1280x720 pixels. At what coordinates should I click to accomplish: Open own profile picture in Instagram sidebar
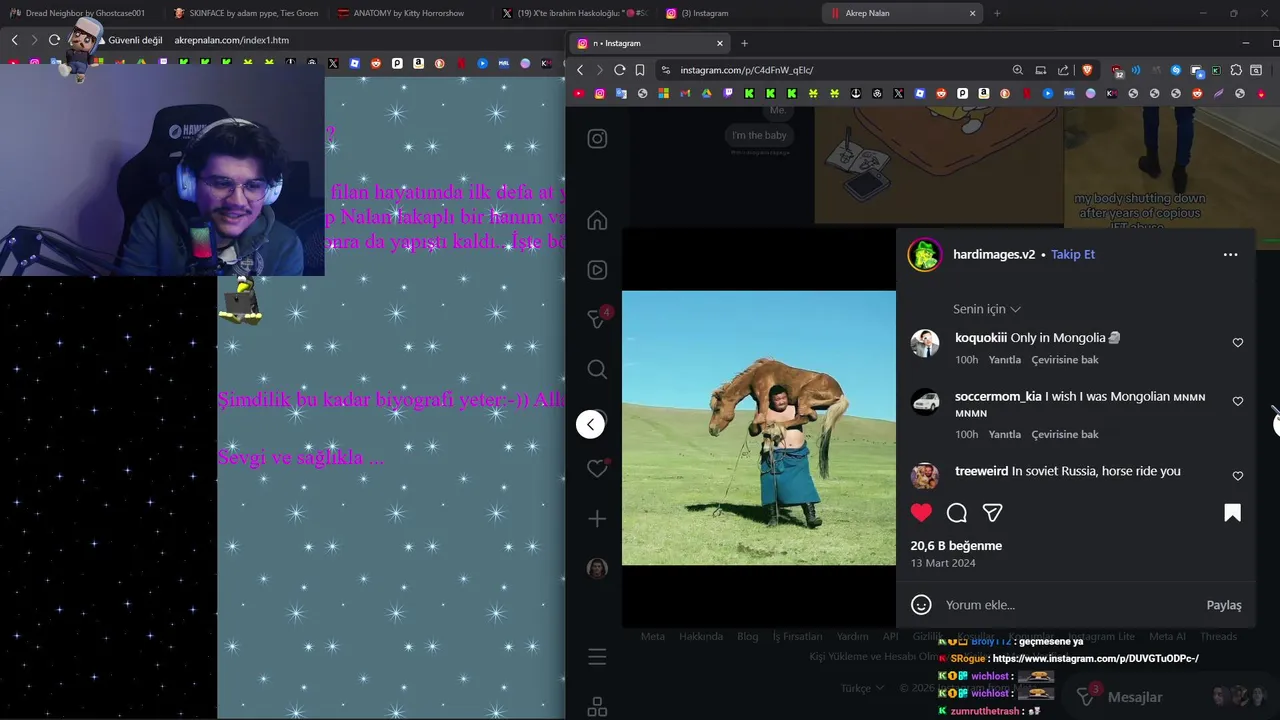(x=597, y=568)
